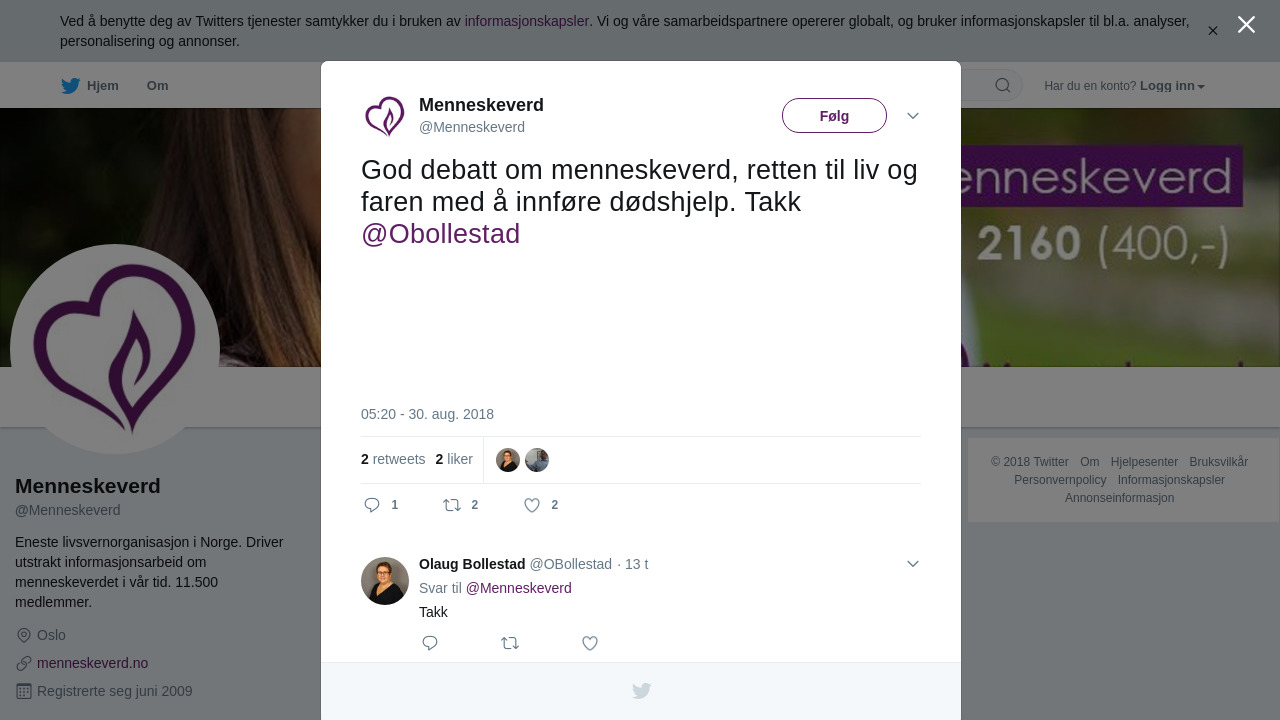Click the search magnifier icon
The height and width of the screenshot is (720, 1280).
point(1003,85)
